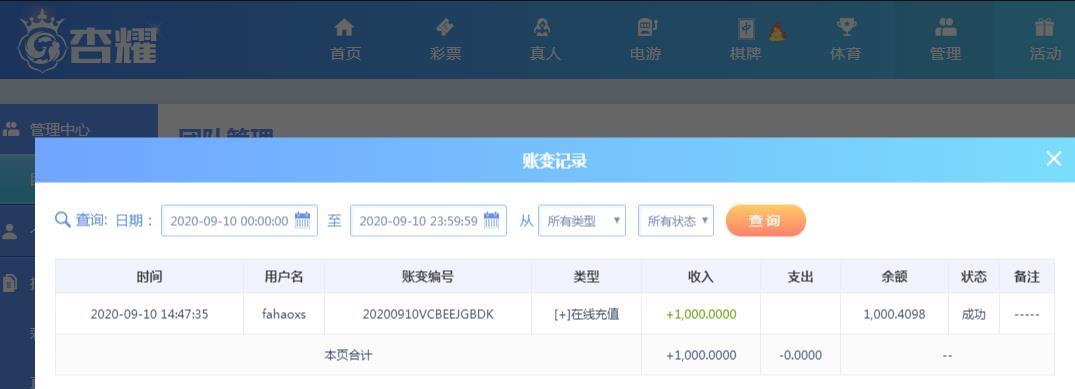Open start date calendar picker icon
The width and height of the screenshot is (1075, 389).
(302, 220)
